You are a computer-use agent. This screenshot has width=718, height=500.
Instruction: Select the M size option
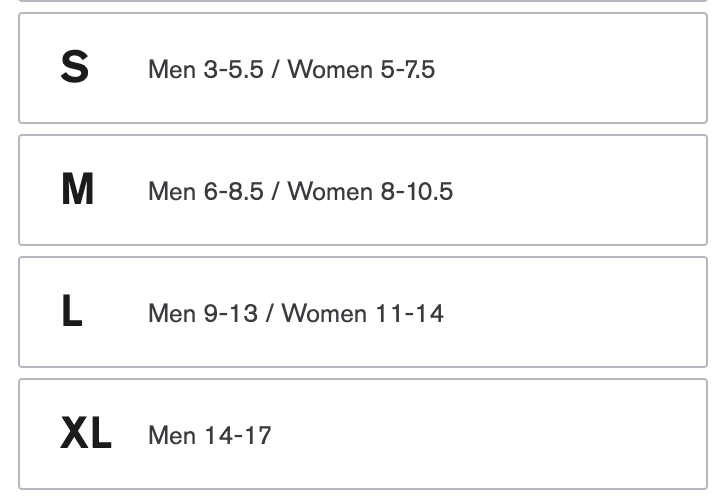click(x=362, y=190)
